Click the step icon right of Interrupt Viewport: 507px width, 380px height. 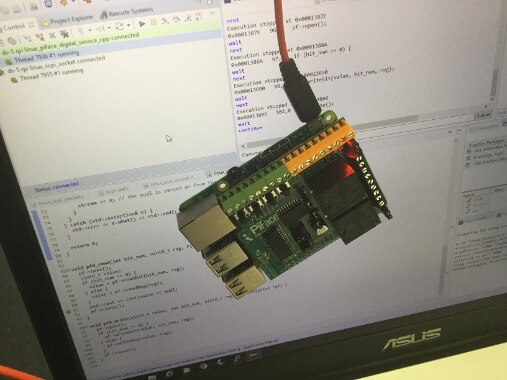(165, 21)
